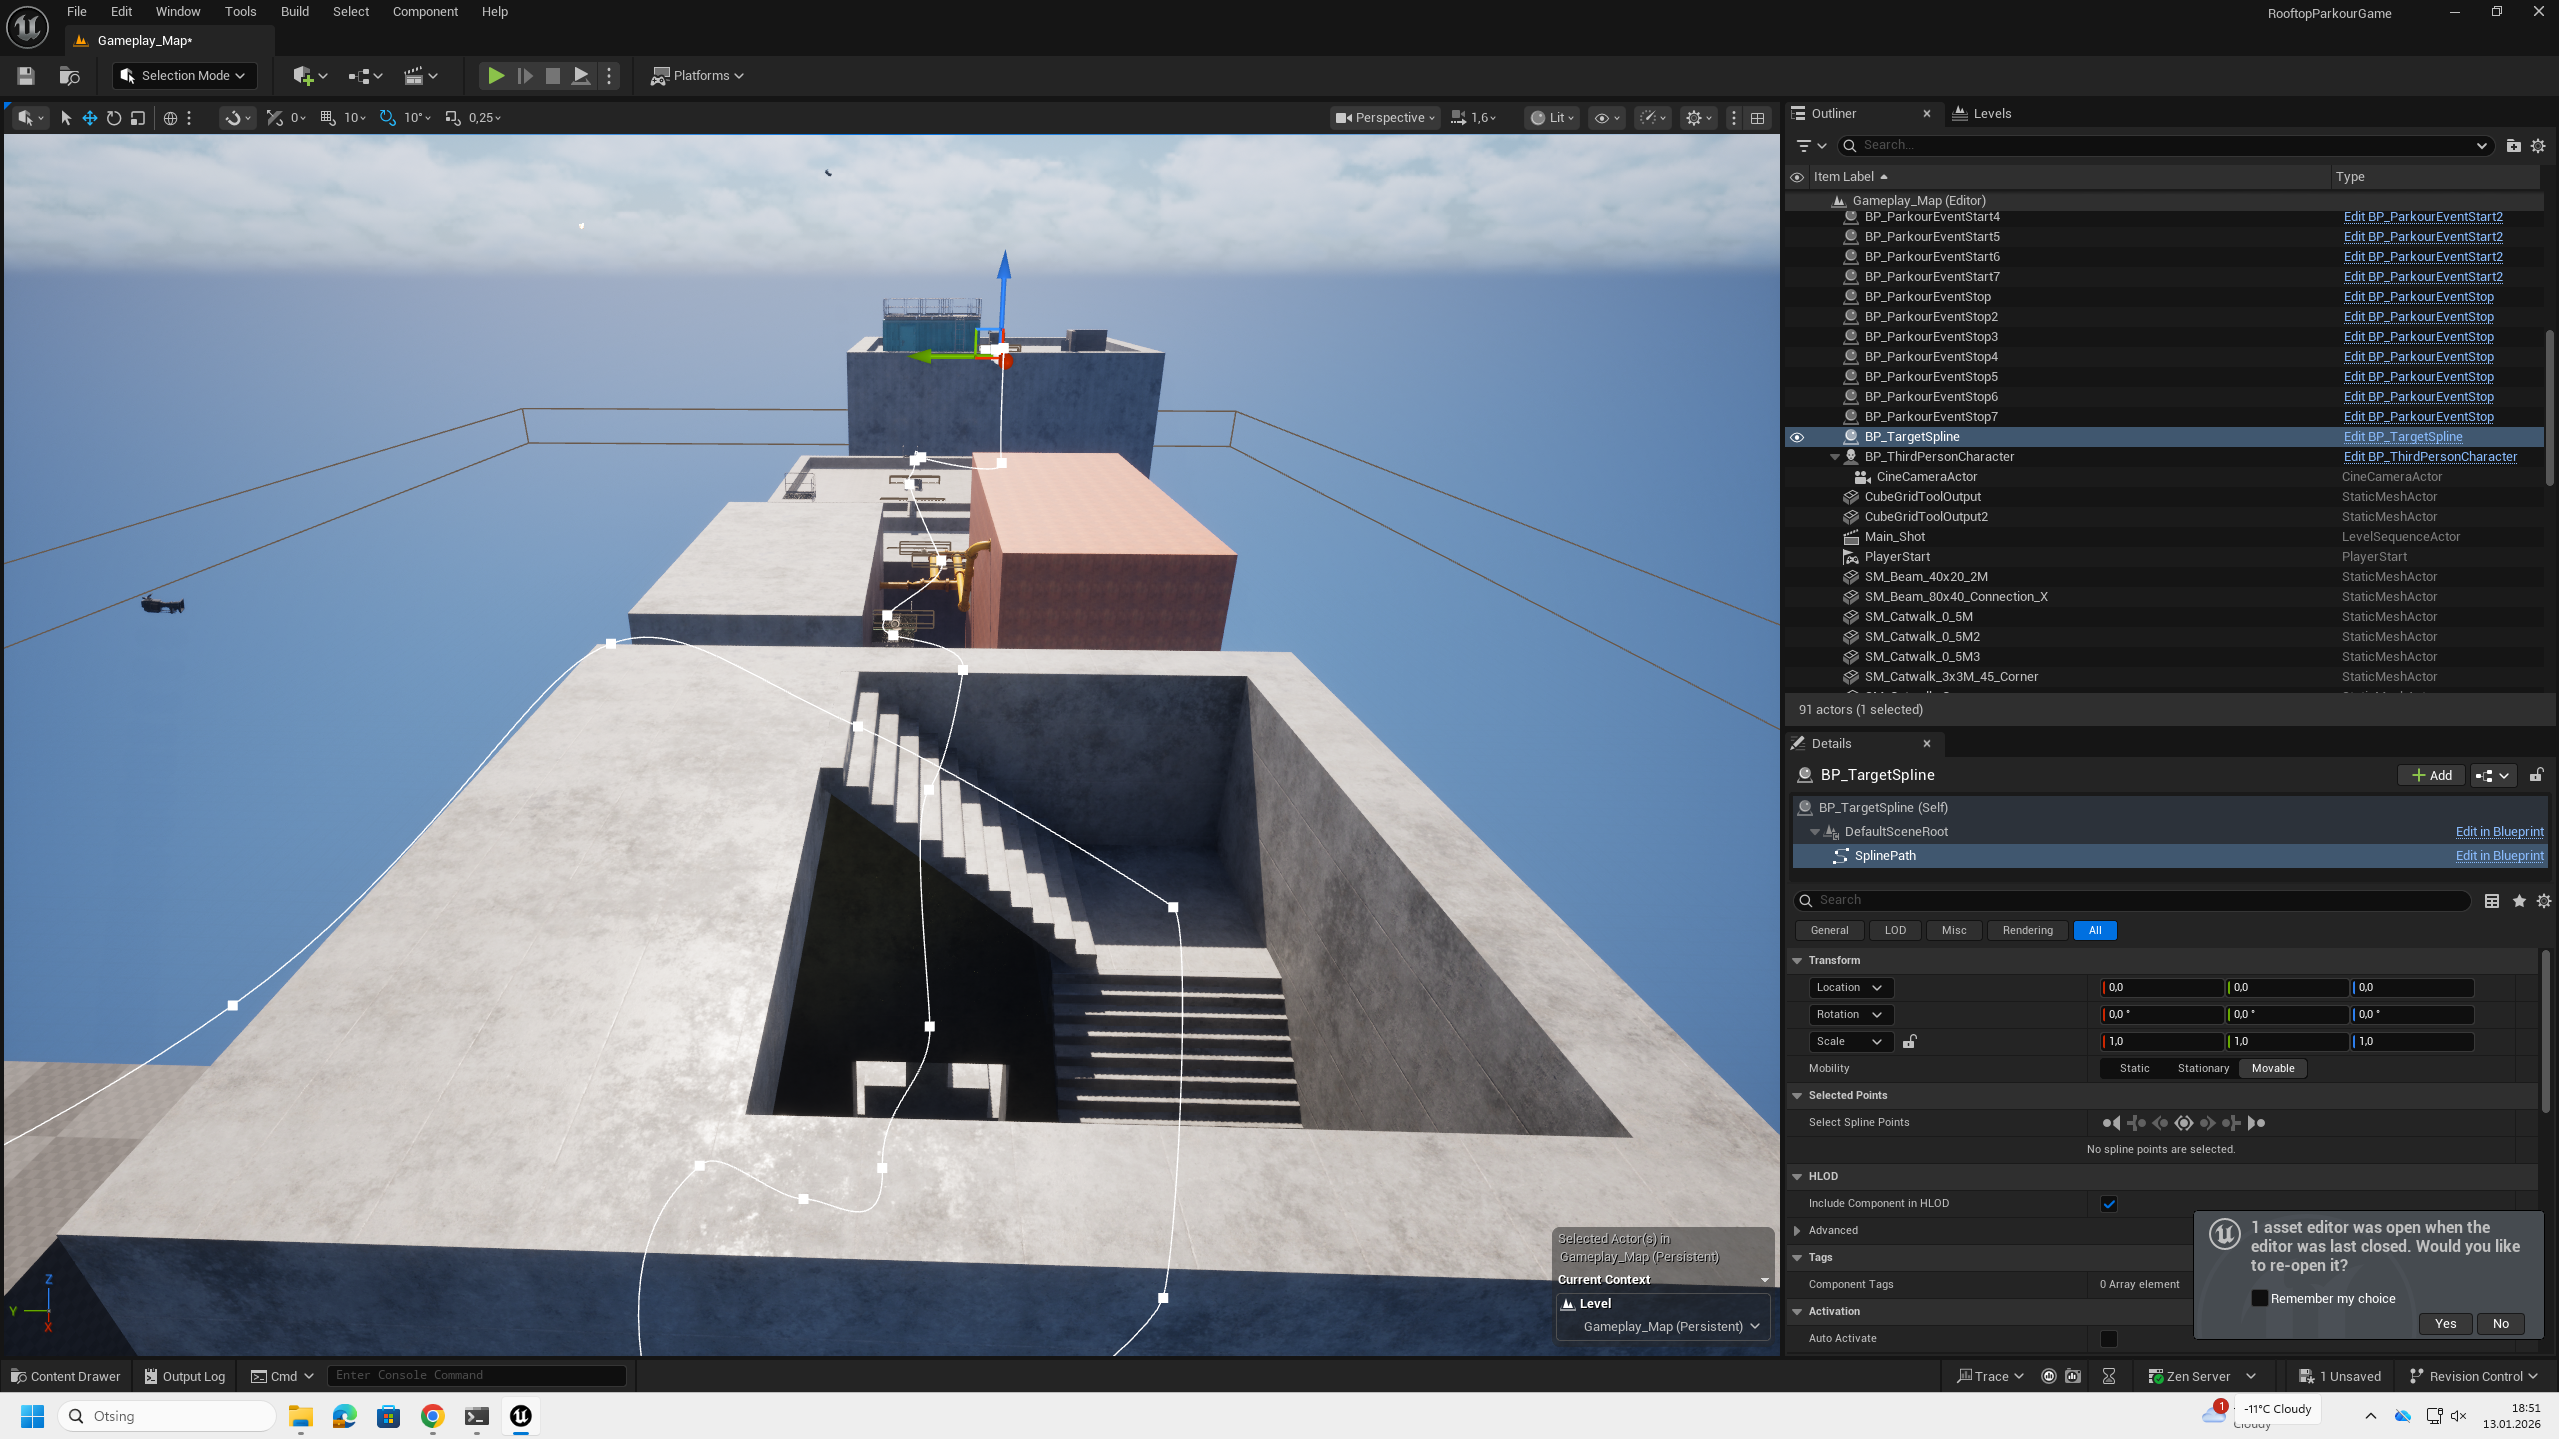Open the Build menu
Viewport: 2559px width, 1439px height.
click(x=294, y=12)
